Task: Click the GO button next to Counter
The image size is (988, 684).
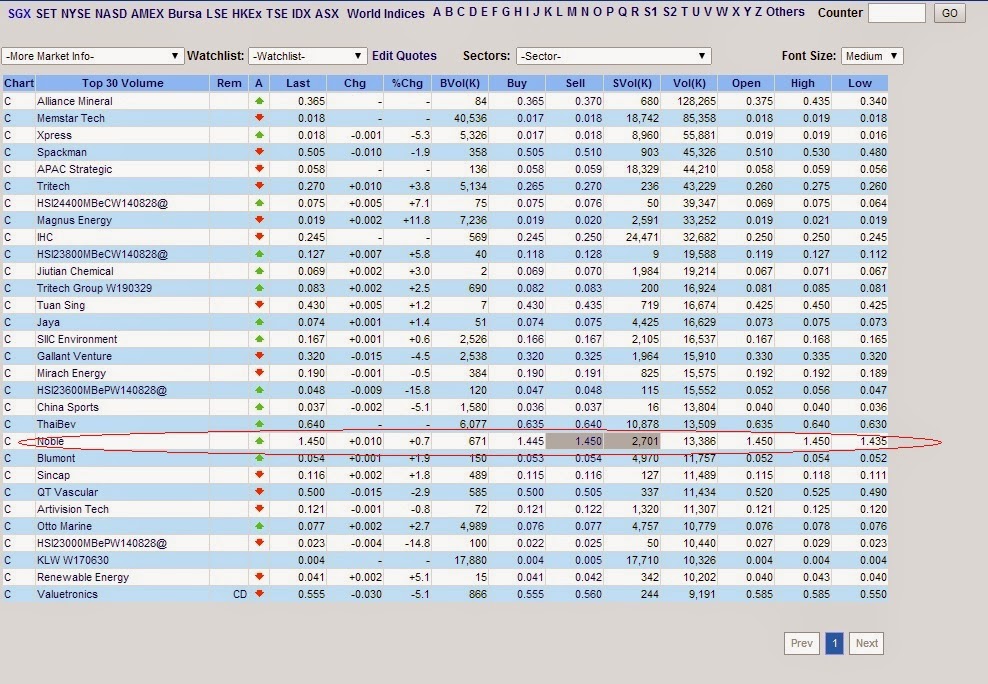Action: click(950, 13)
